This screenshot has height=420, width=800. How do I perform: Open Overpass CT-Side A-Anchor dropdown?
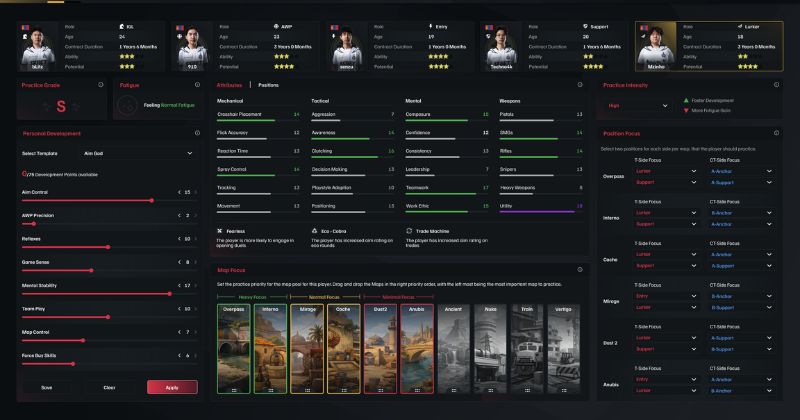coord(741,171)
